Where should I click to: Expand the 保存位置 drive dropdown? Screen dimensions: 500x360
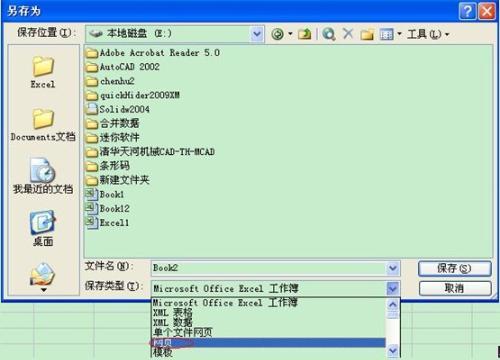pyautogui.click(x=257, y=34)
